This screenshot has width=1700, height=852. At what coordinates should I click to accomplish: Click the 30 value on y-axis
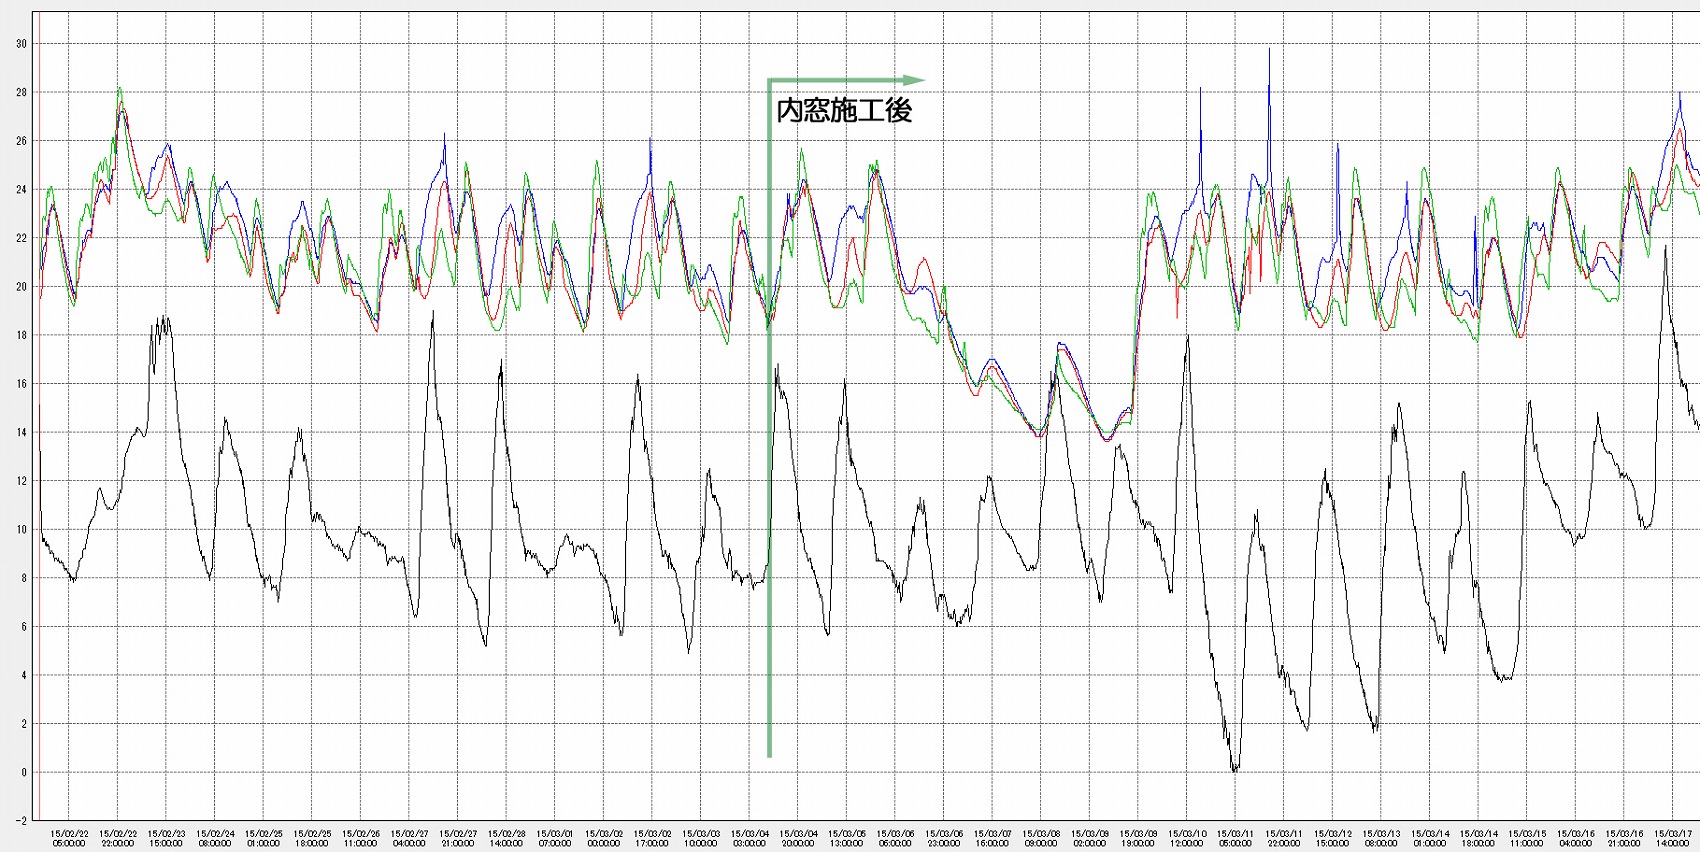coord(21,44)
